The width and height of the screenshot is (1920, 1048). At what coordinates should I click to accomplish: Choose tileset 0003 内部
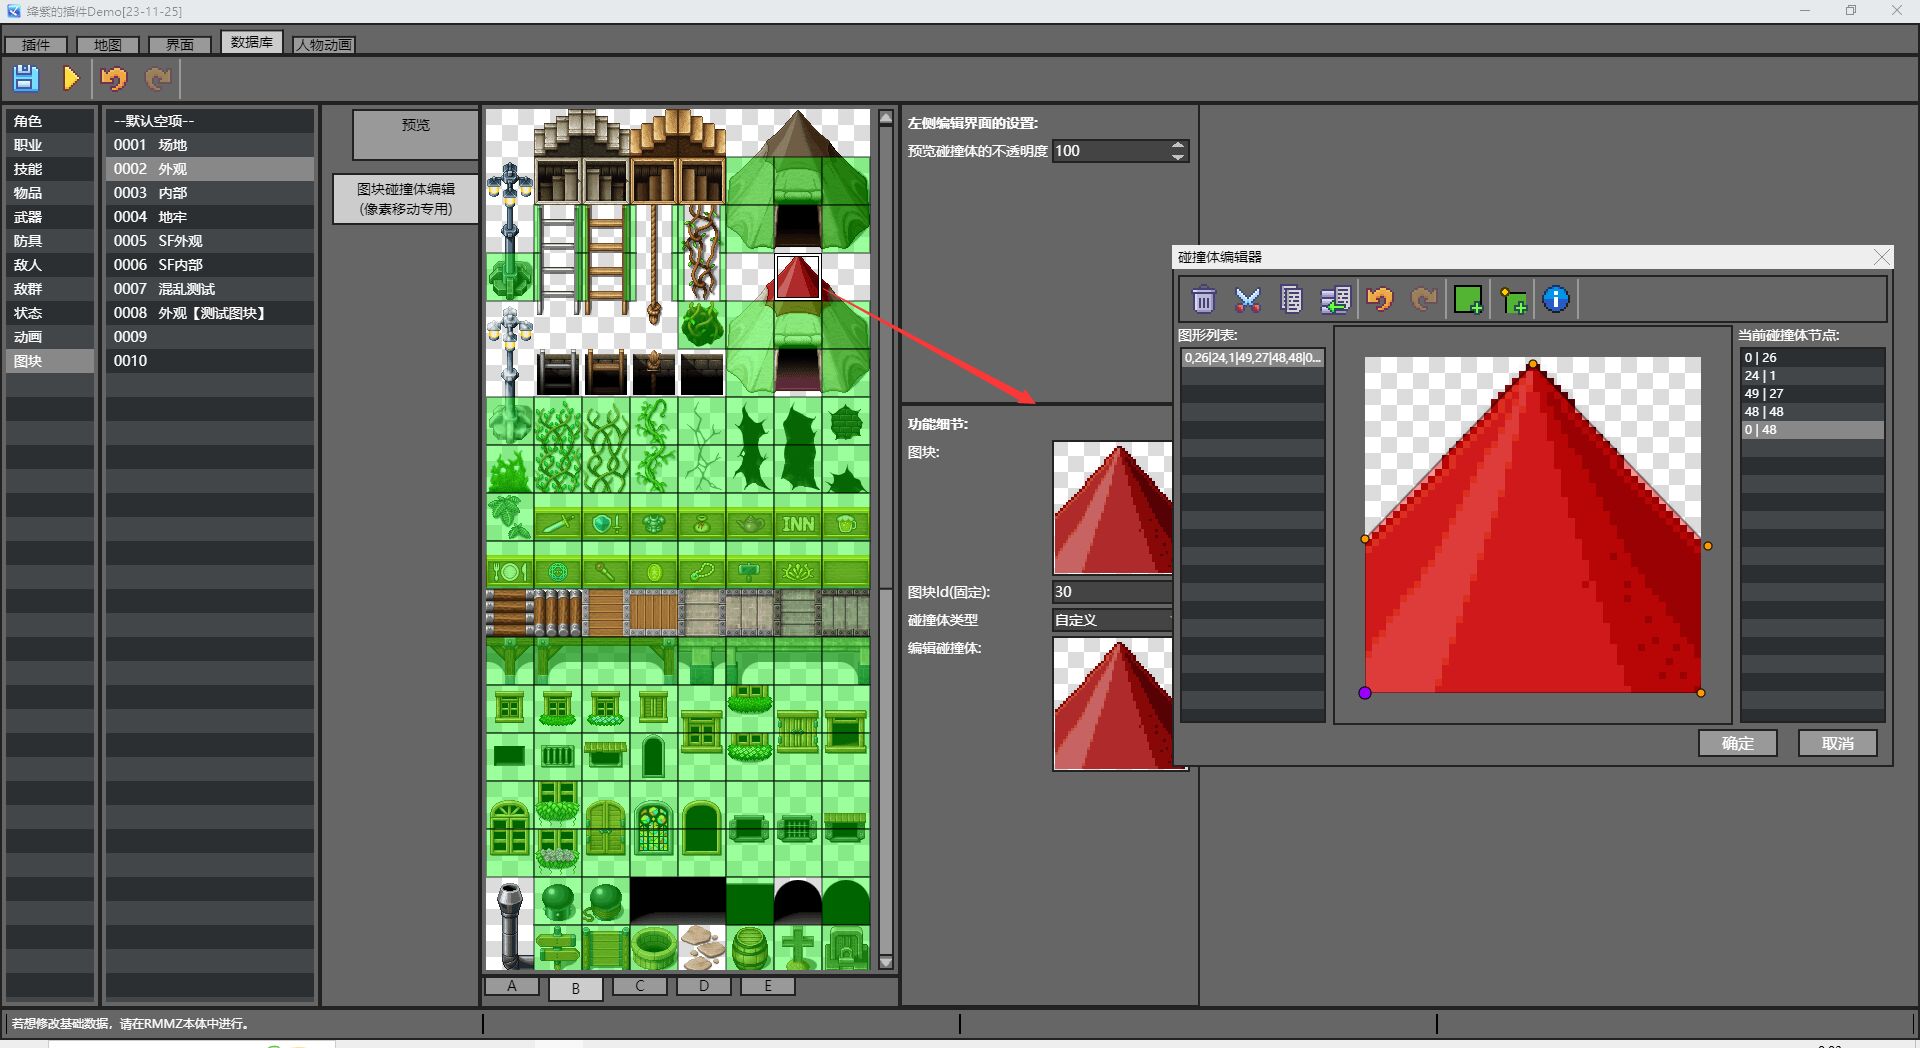coord(210,193)
